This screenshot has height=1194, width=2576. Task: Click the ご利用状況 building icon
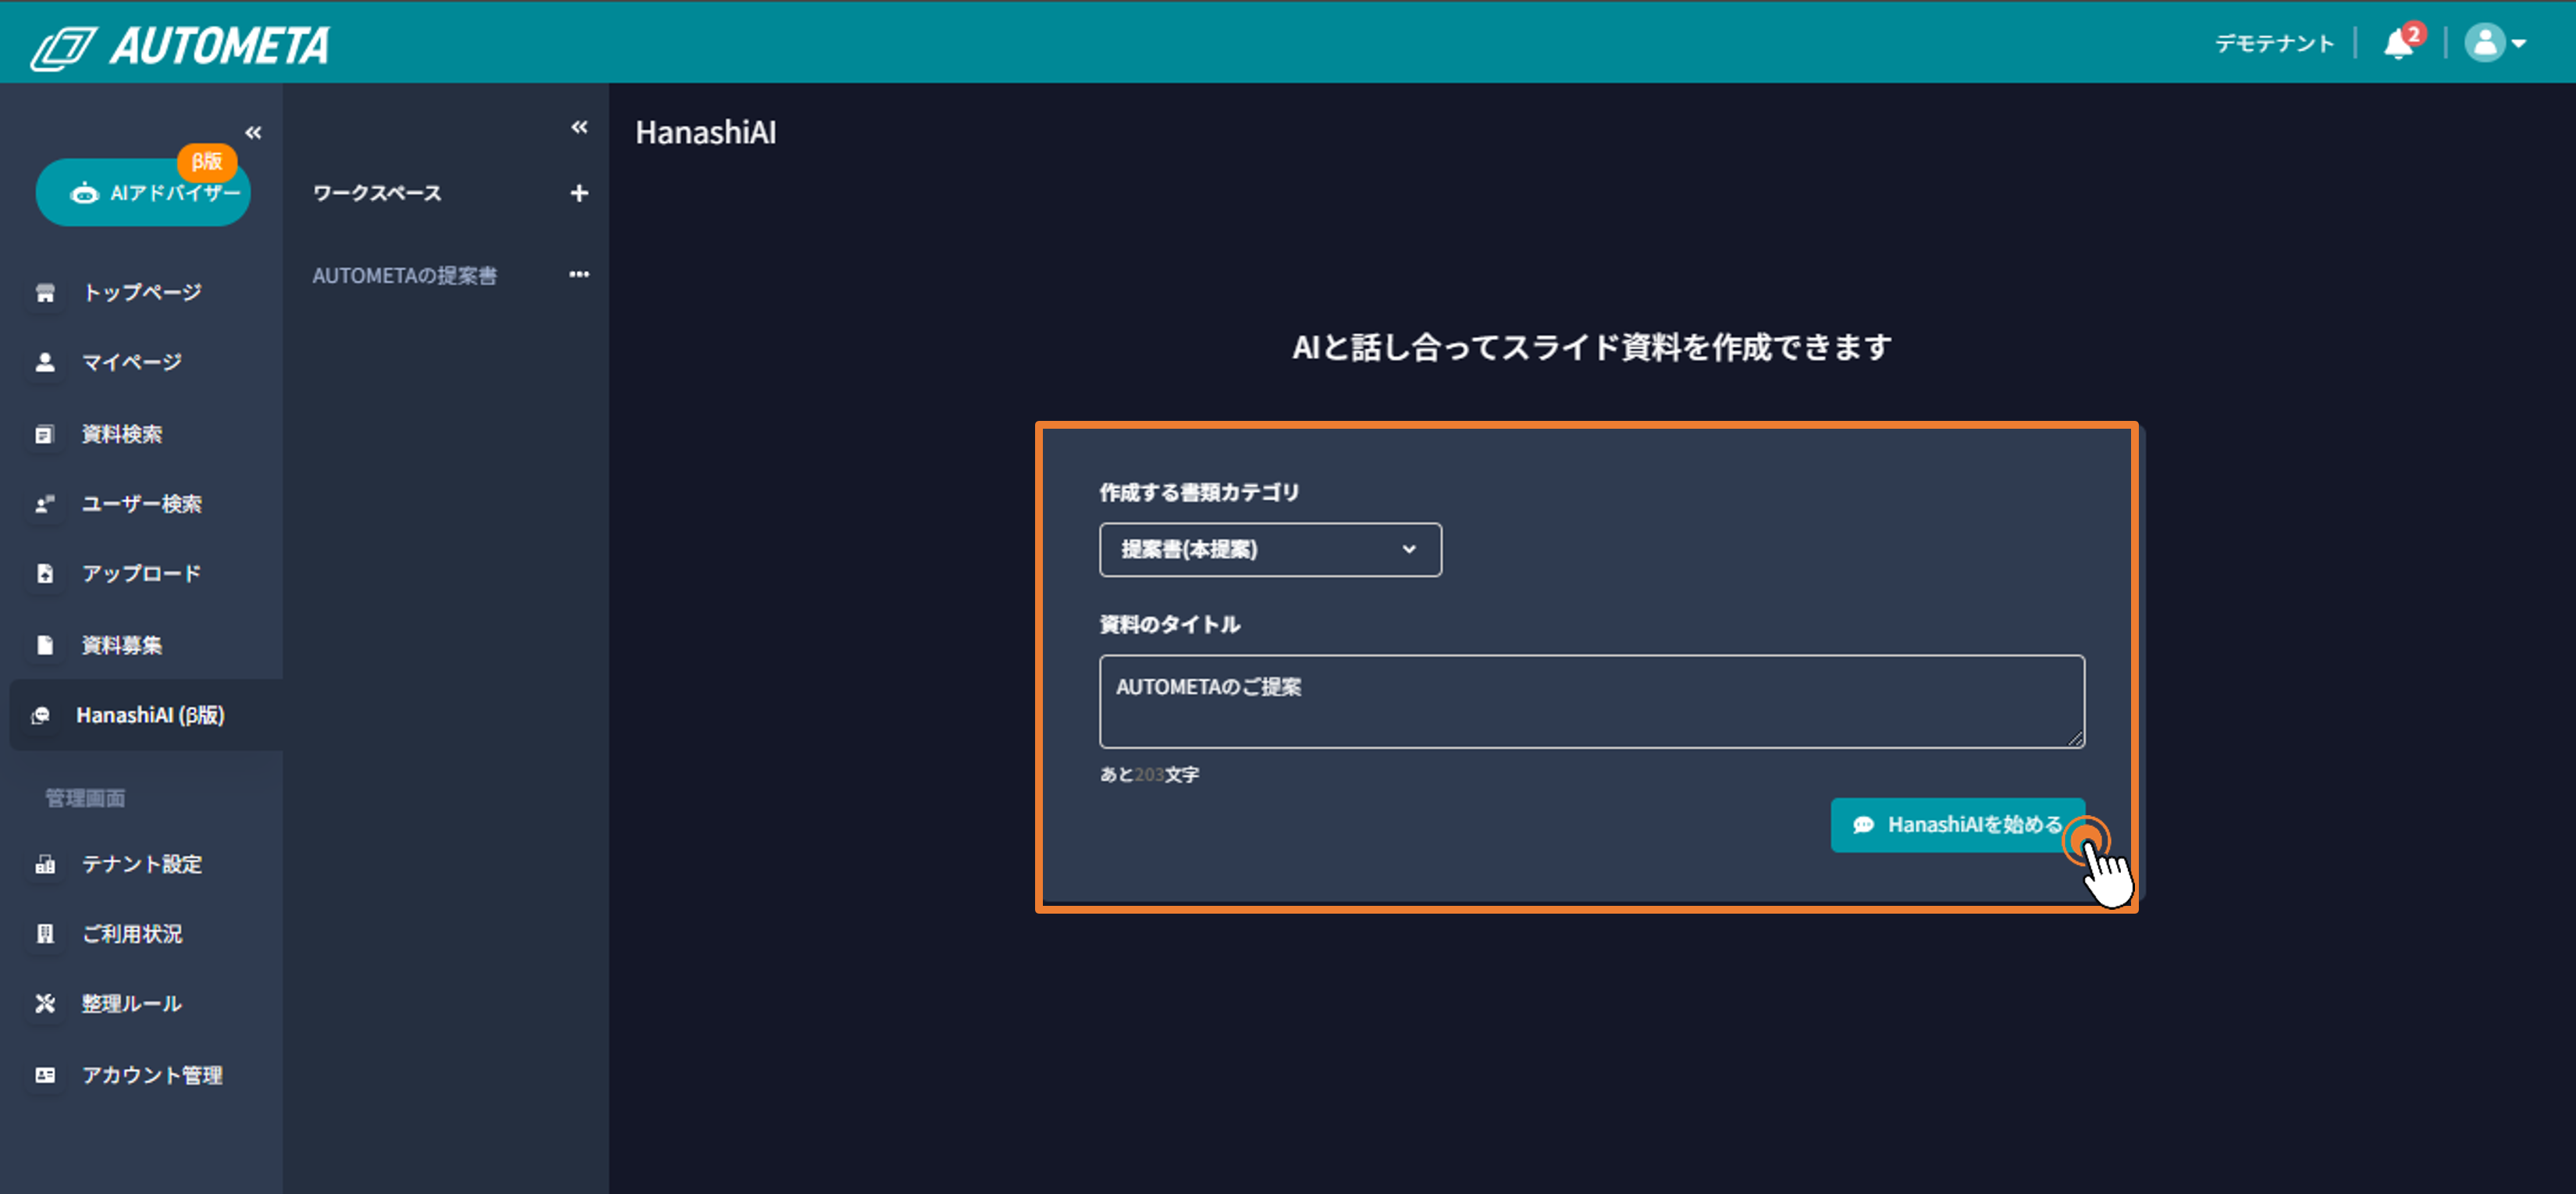(x=45, y=934)
